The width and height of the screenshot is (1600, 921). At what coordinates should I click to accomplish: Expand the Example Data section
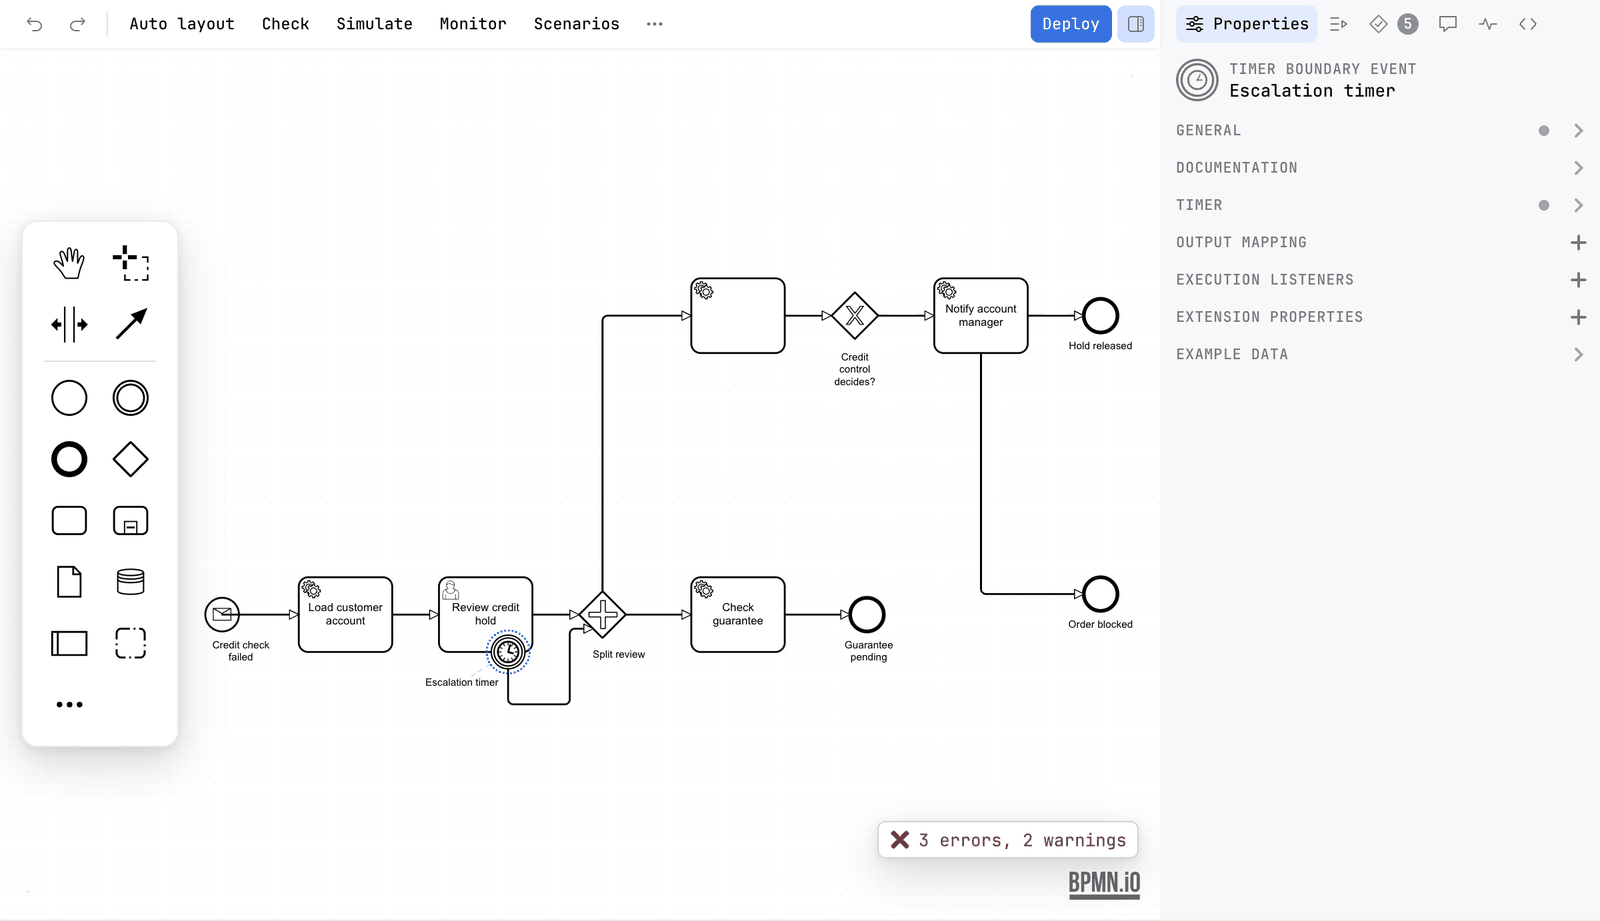click(1380, 355)
